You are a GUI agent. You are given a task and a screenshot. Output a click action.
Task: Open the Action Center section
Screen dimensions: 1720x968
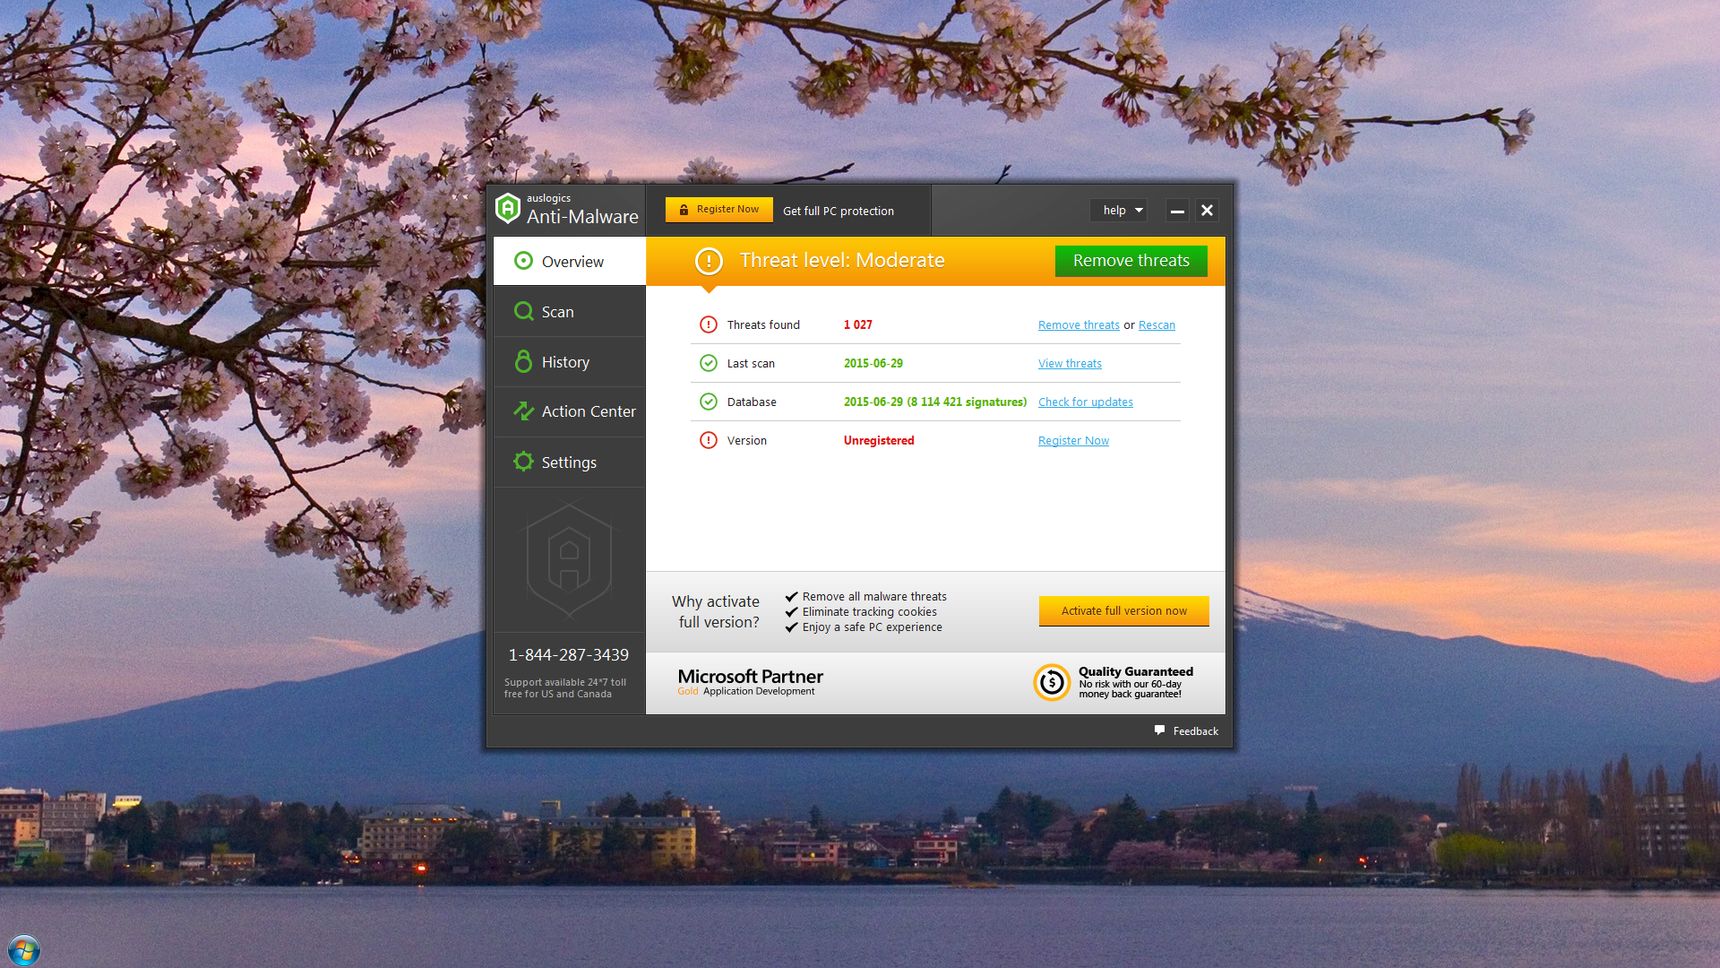tap(569, 411)
